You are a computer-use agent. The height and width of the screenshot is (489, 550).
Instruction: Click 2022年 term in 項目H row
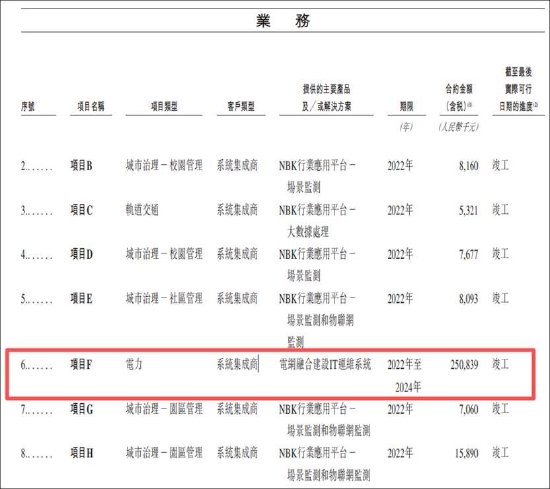click(400, 453)
